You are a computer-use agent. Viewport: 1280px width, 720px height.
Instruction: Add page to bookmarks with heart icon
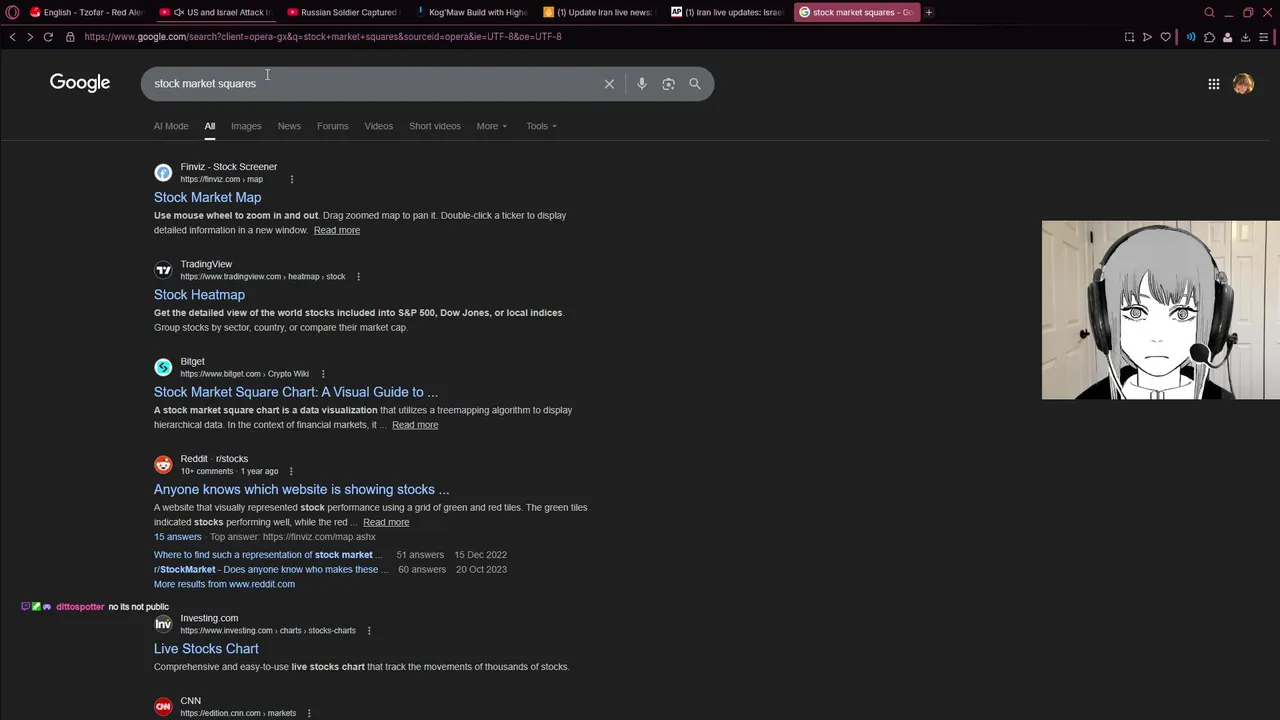(1165, 37)
